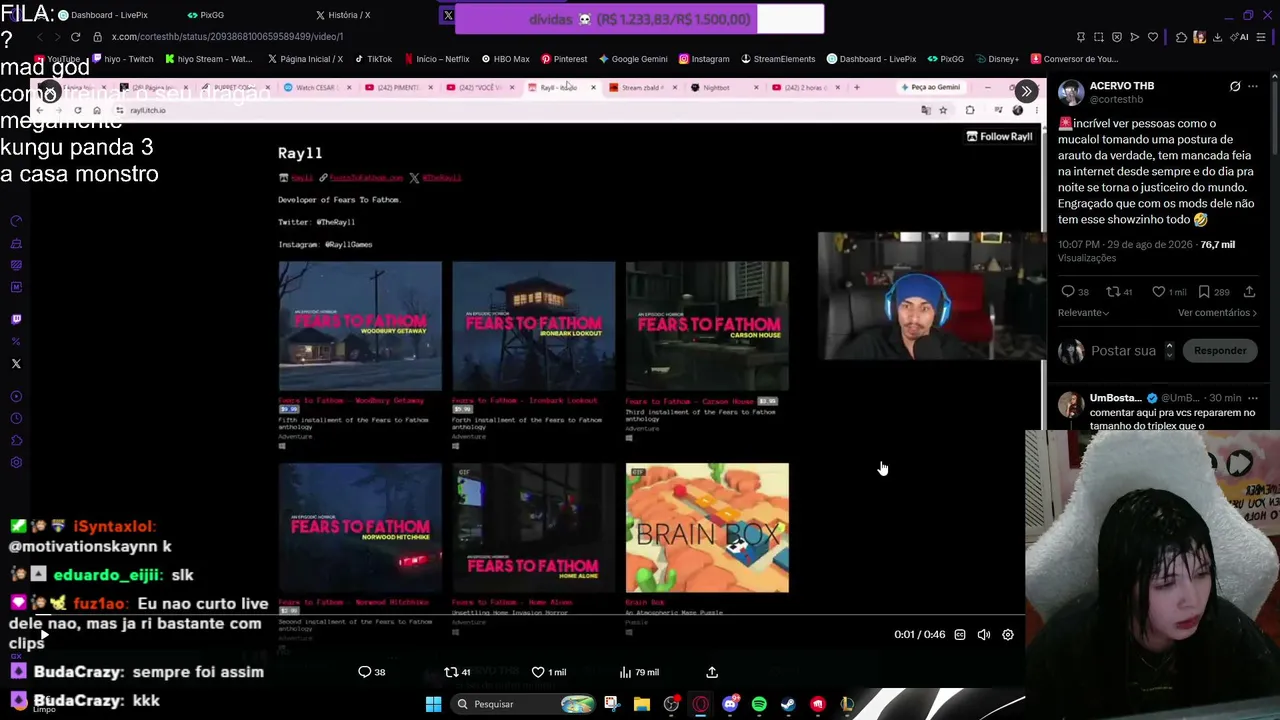Viewport: 1280px width, 720px height.
Task: Open the Norwood Hitchhike game thumbnail
Action: point(360,528)
